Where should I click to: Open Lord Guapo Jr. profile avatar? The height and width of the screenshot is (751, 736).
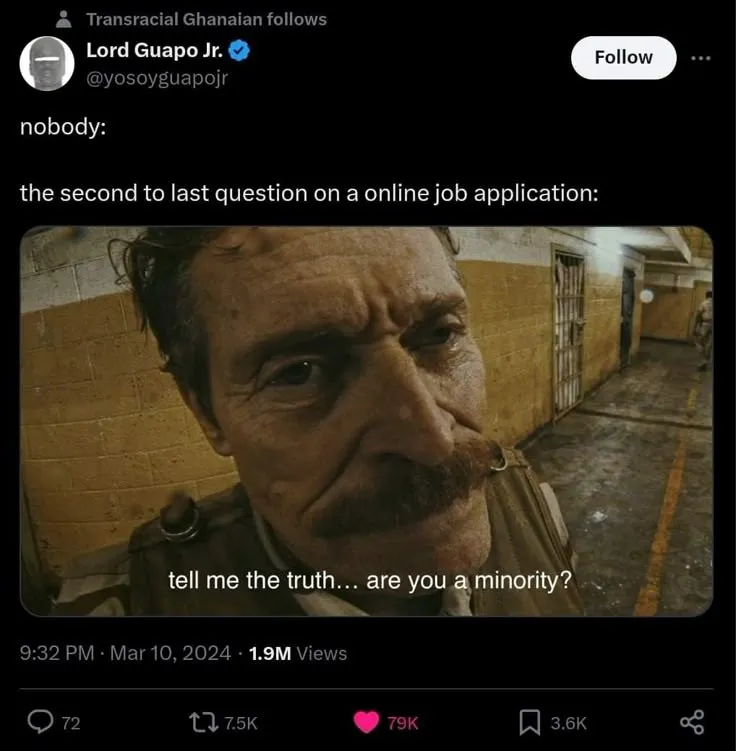tap(47, 63)
